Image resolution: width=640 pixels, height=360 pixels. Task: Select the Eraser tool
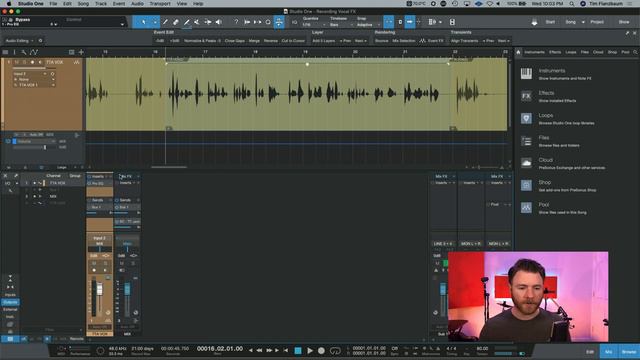tap(176, 22)
